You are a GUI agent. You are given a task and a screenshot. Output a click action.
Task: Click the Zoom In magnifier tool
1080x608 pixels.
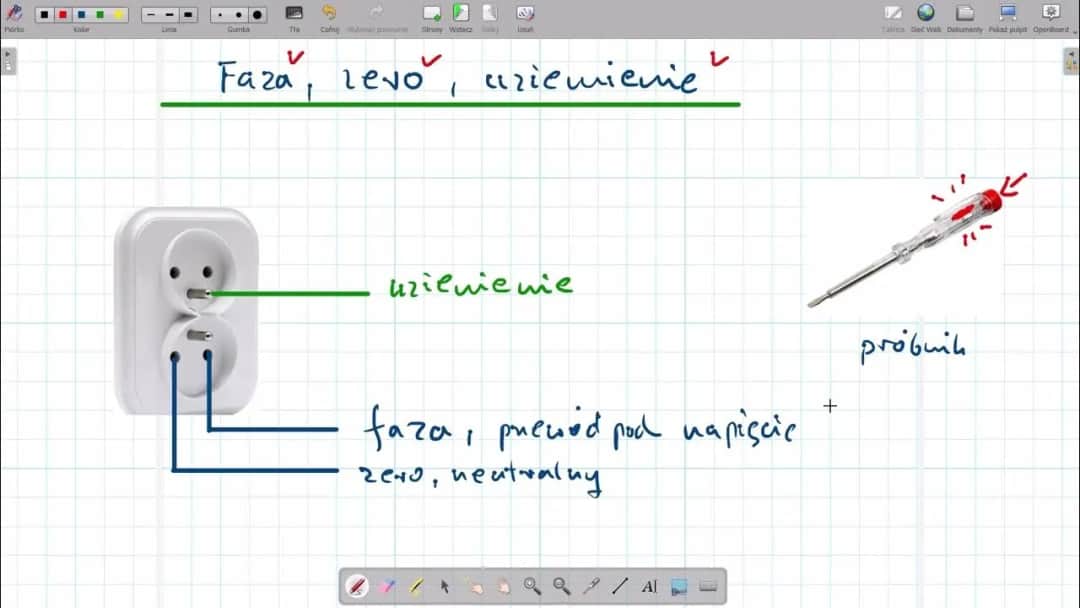(532, 587)
